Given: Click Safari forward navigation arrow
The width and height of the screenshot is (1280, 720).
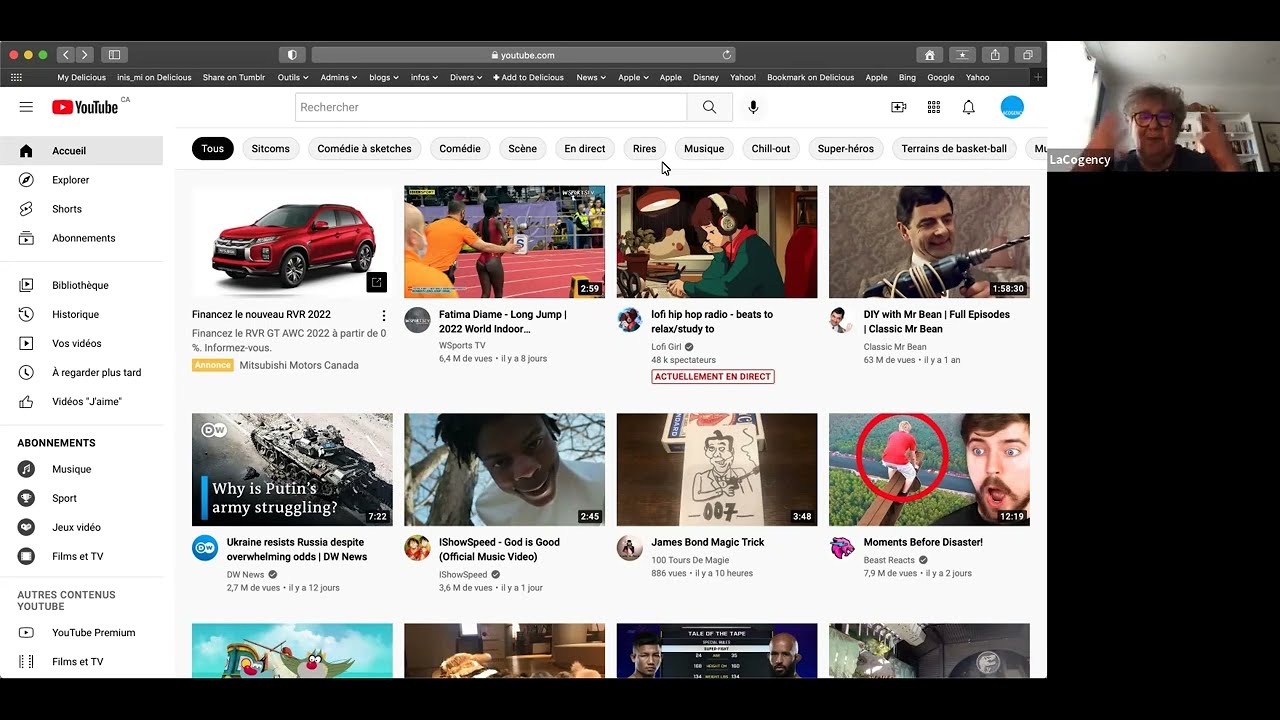Looking at the screenshot, I should coord(84,55).
